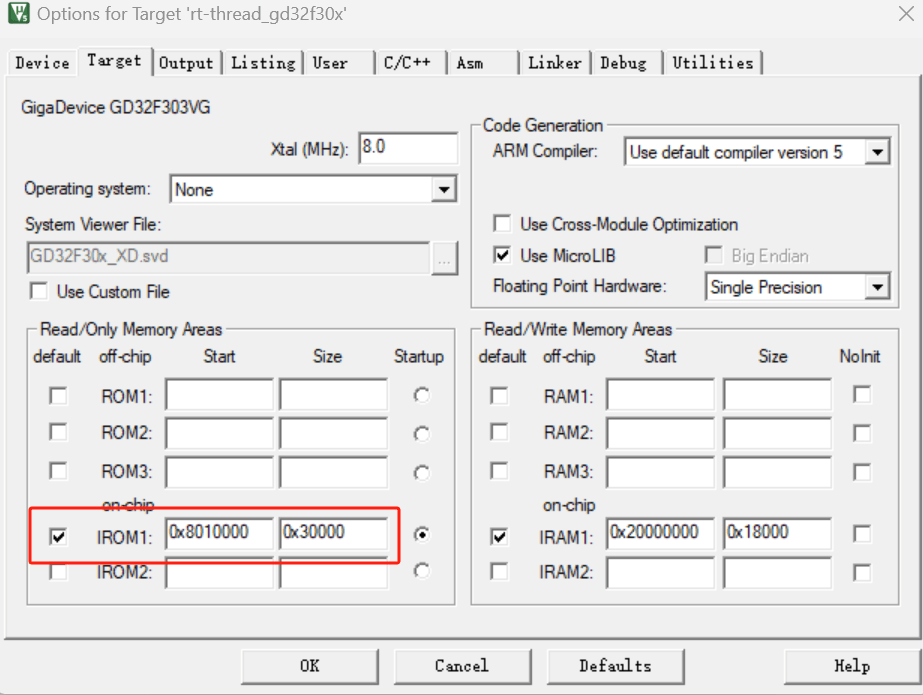The height and width of the screenshot is (695, 923).
Task: Switch to the C/C++ tab
Action: (x=408, y=62)
